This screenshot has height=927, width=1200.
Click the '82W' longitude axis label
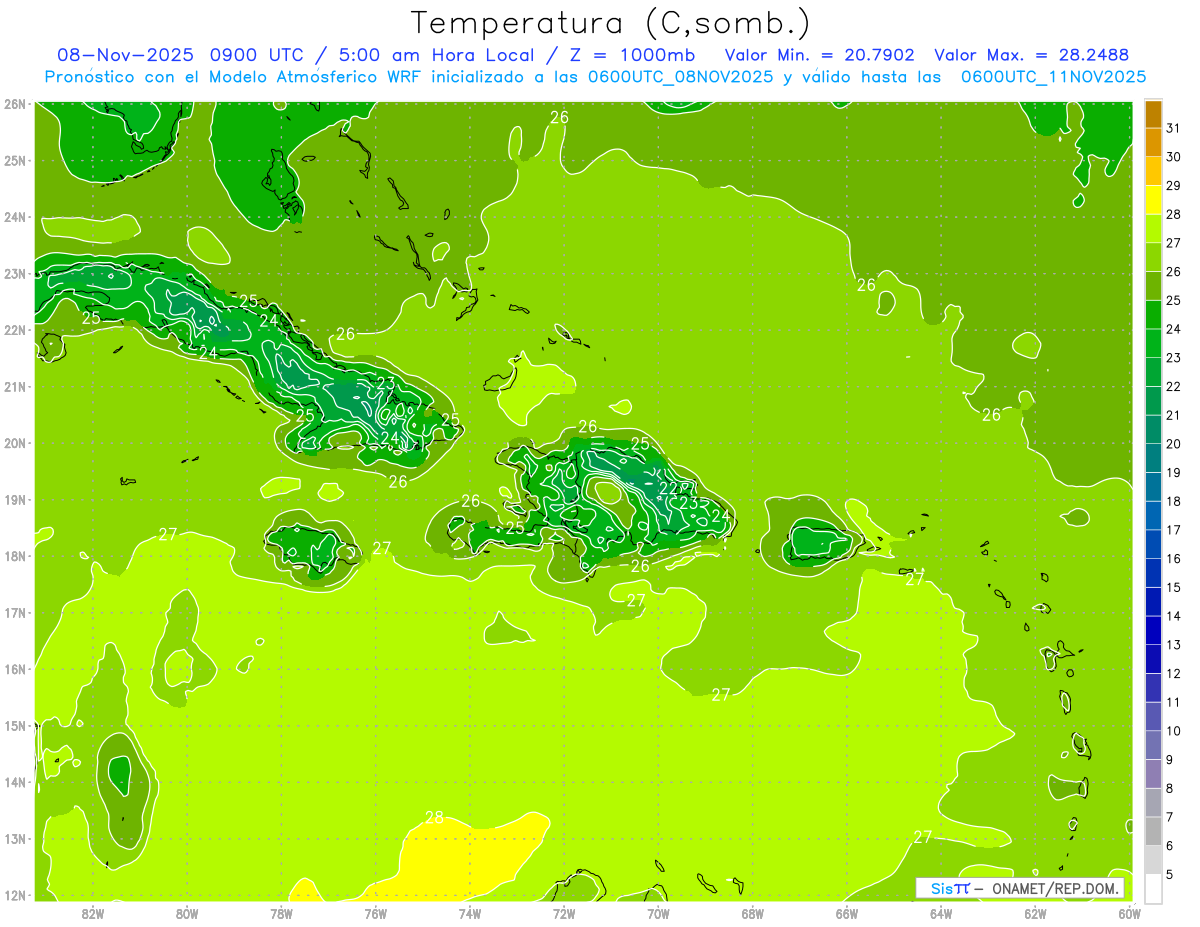click(x=93, y=913)
